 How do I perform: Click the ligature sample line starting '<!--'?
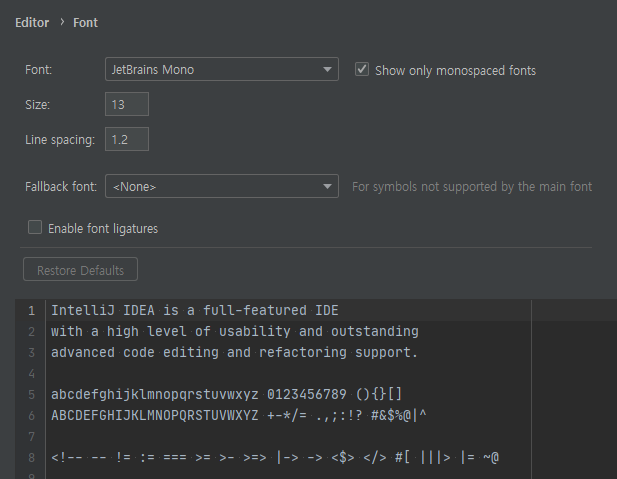[275, 457]
